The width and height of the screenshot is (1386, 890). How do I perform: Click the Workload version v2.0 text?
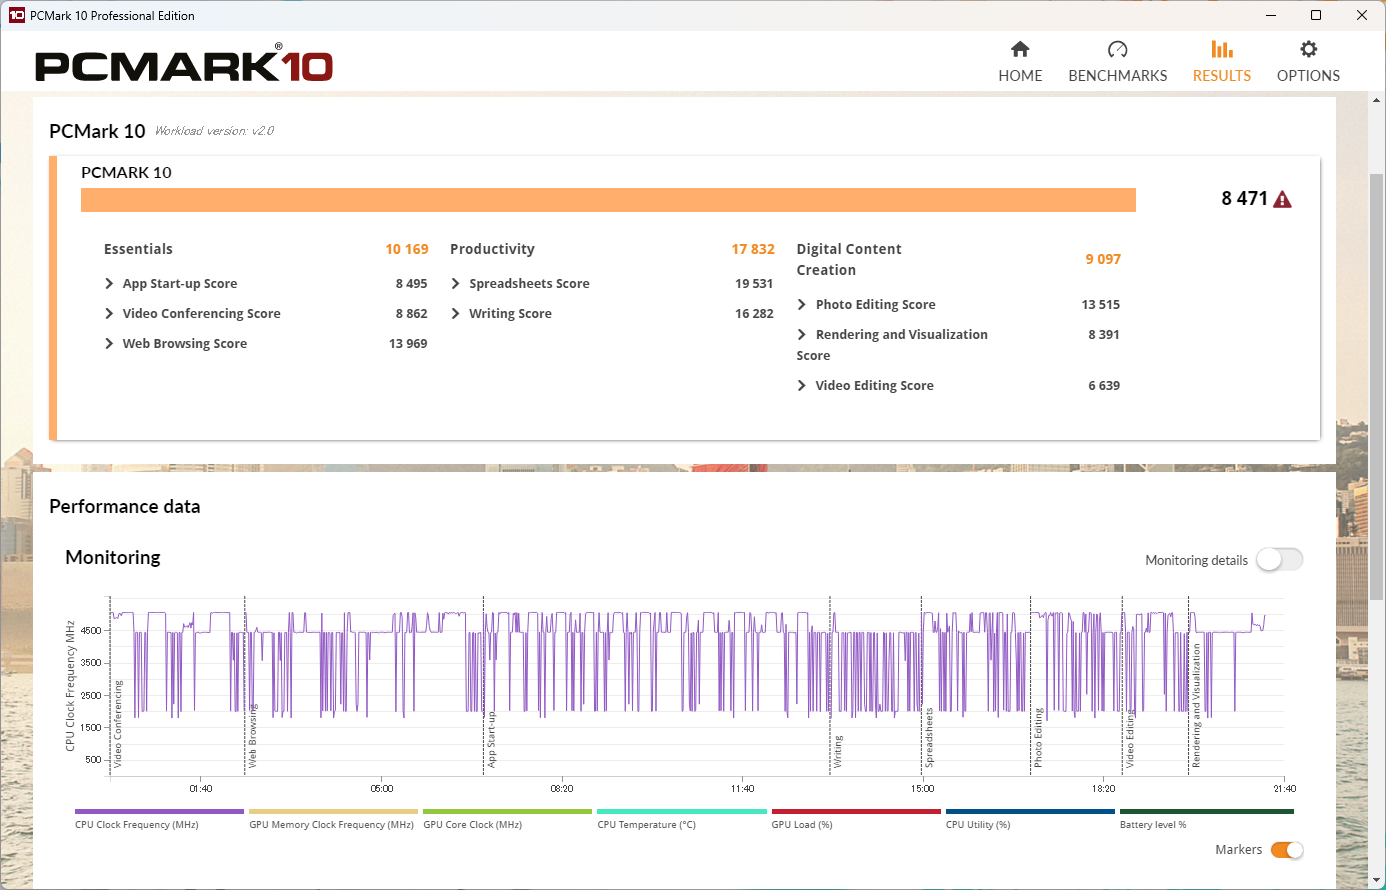click(x=214, y=131)
